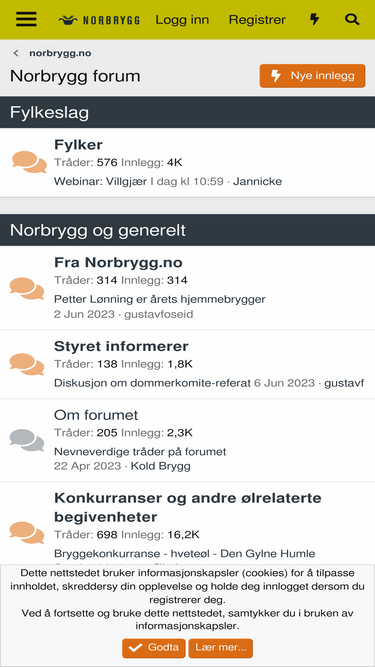Accept cookies with the Godta button
Image resolution: width=375 pixels, height=667 pixels.
(x=153, y=648)
